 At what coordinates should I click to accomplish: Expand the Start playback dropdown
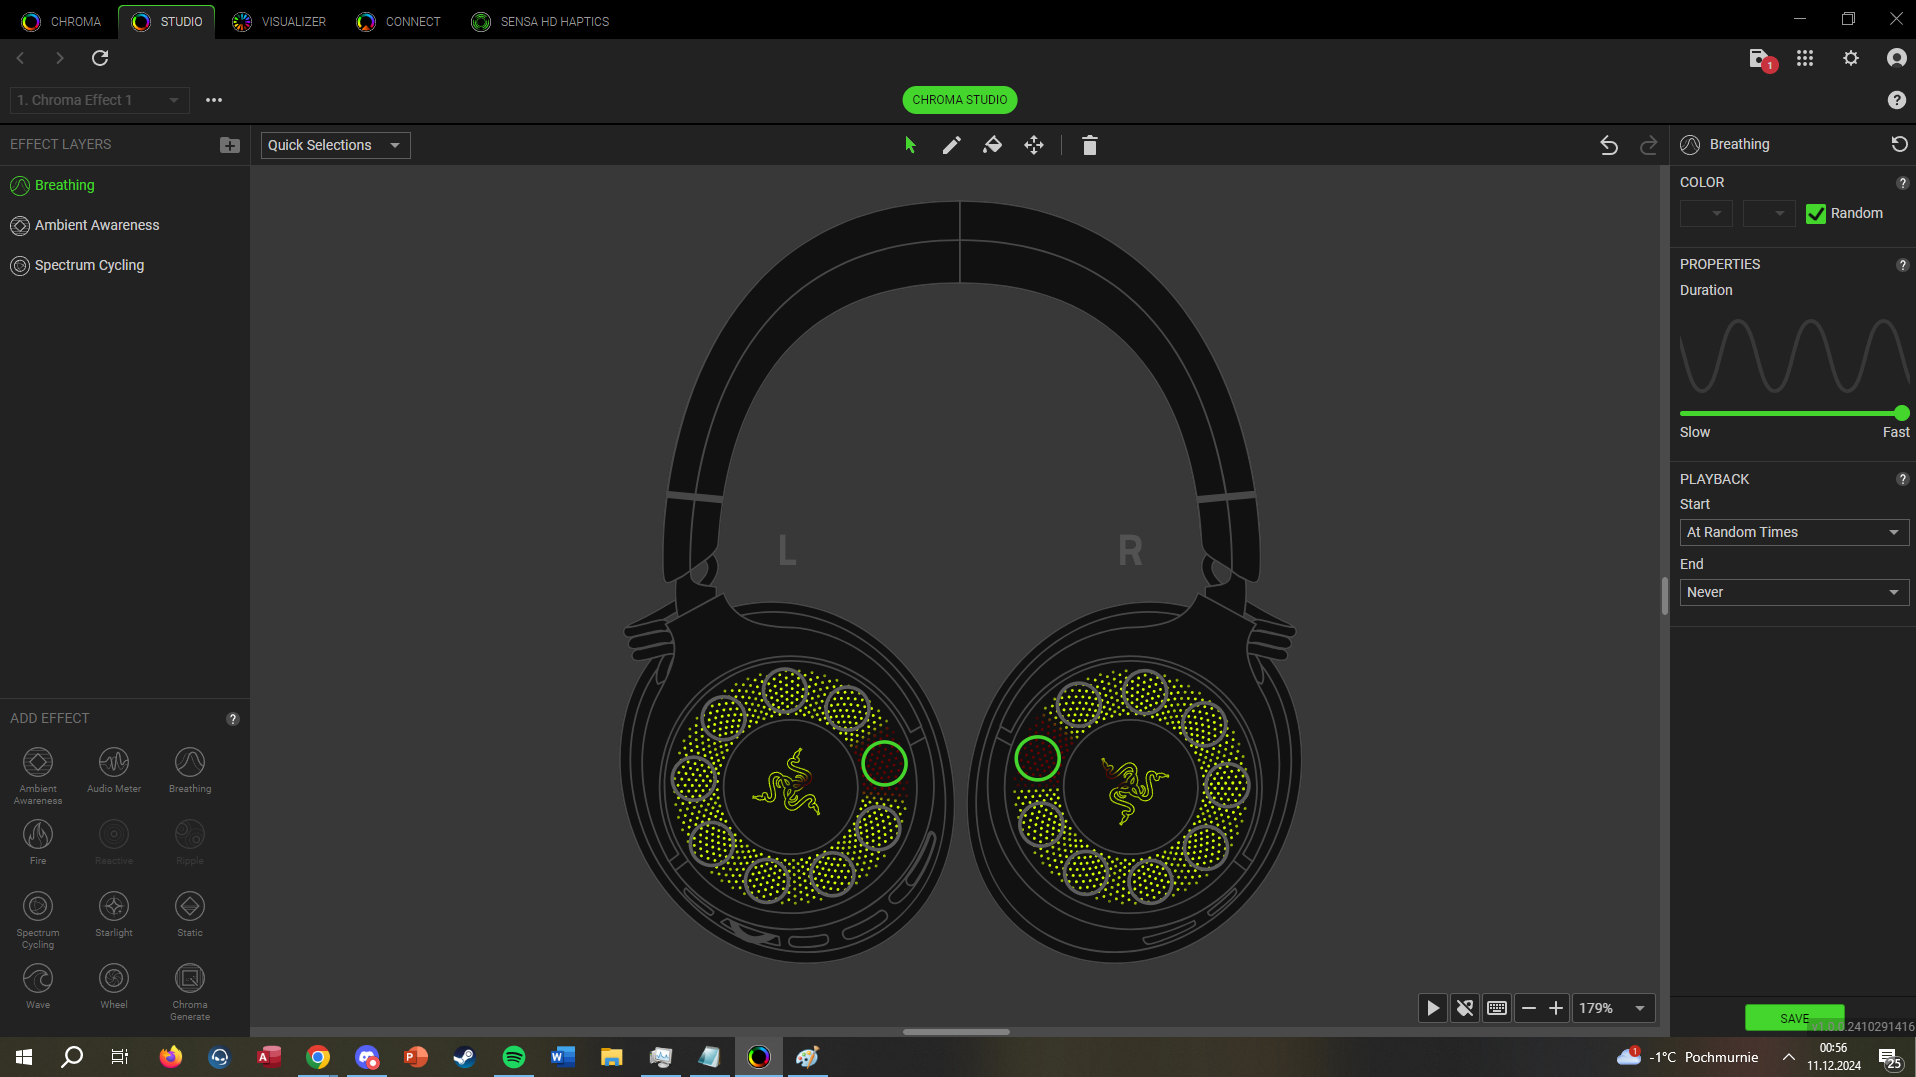pyautogui.click(x=1793, y=532)
